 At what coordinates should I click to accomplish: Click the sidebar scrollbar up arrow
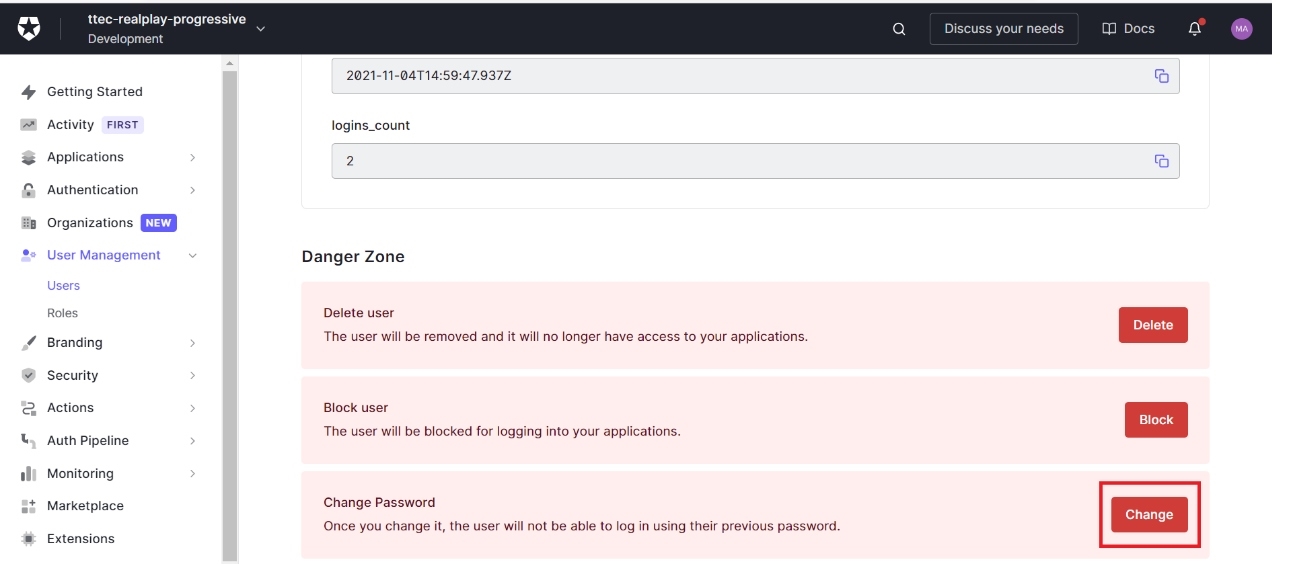coord(230,64)
